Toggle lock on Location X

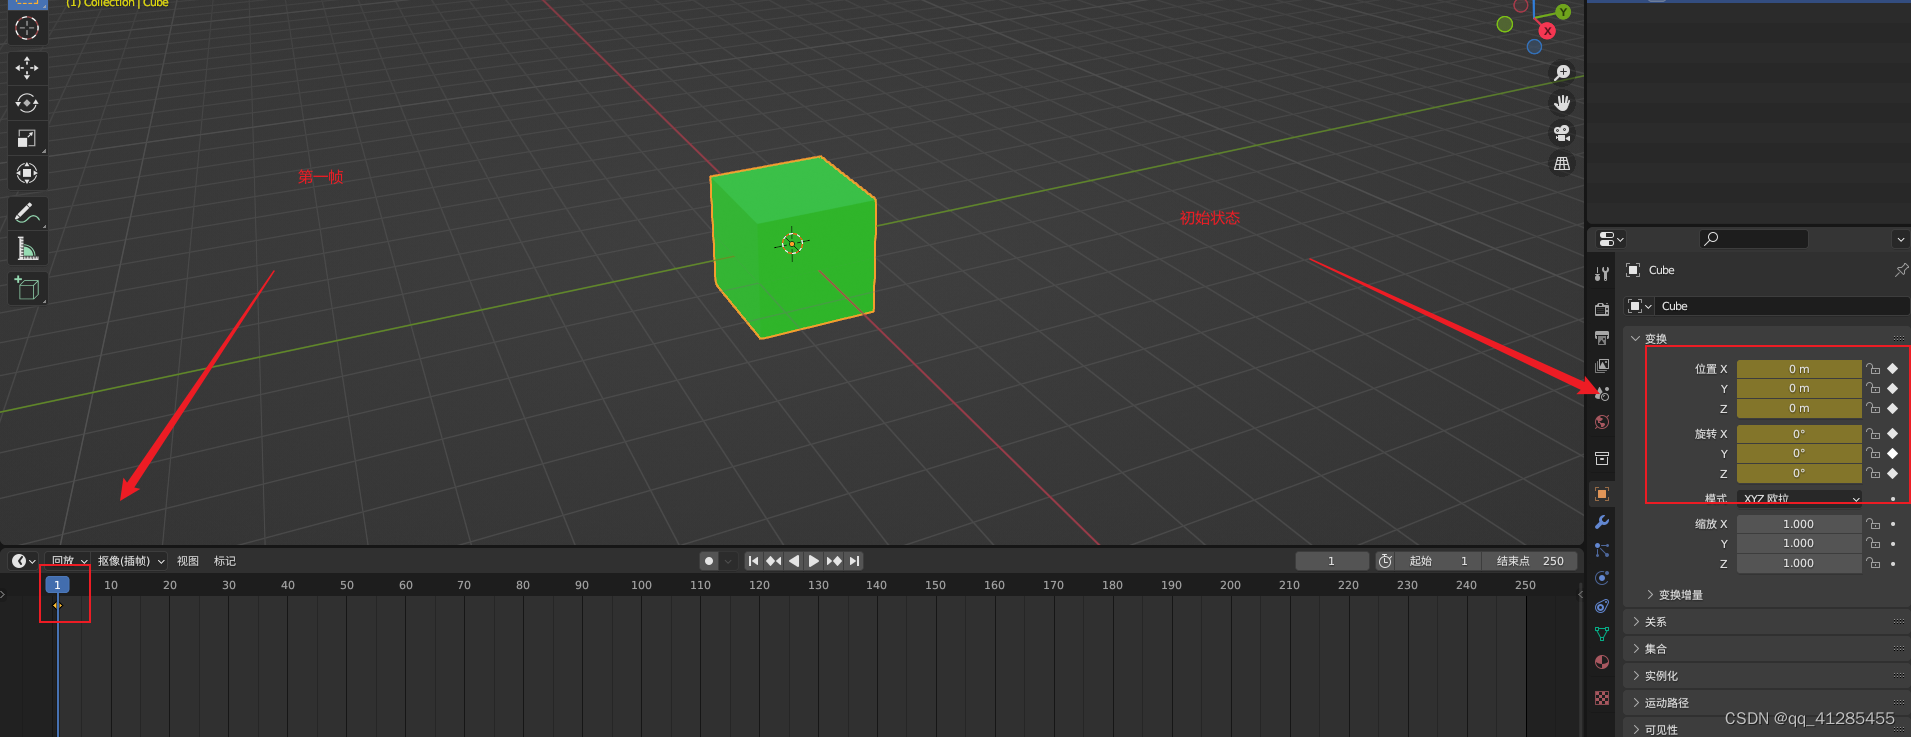(1874, 369)
